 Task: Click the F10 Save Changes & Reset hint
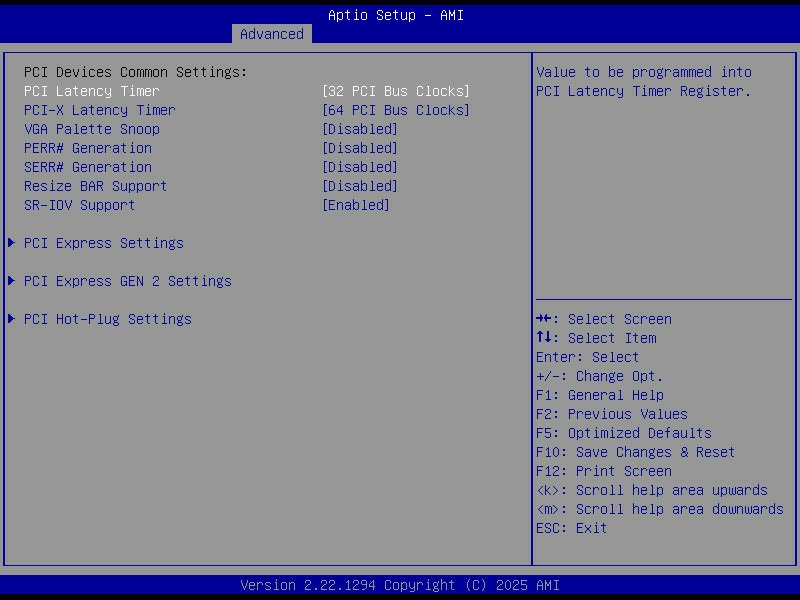[x=635, y=452]
